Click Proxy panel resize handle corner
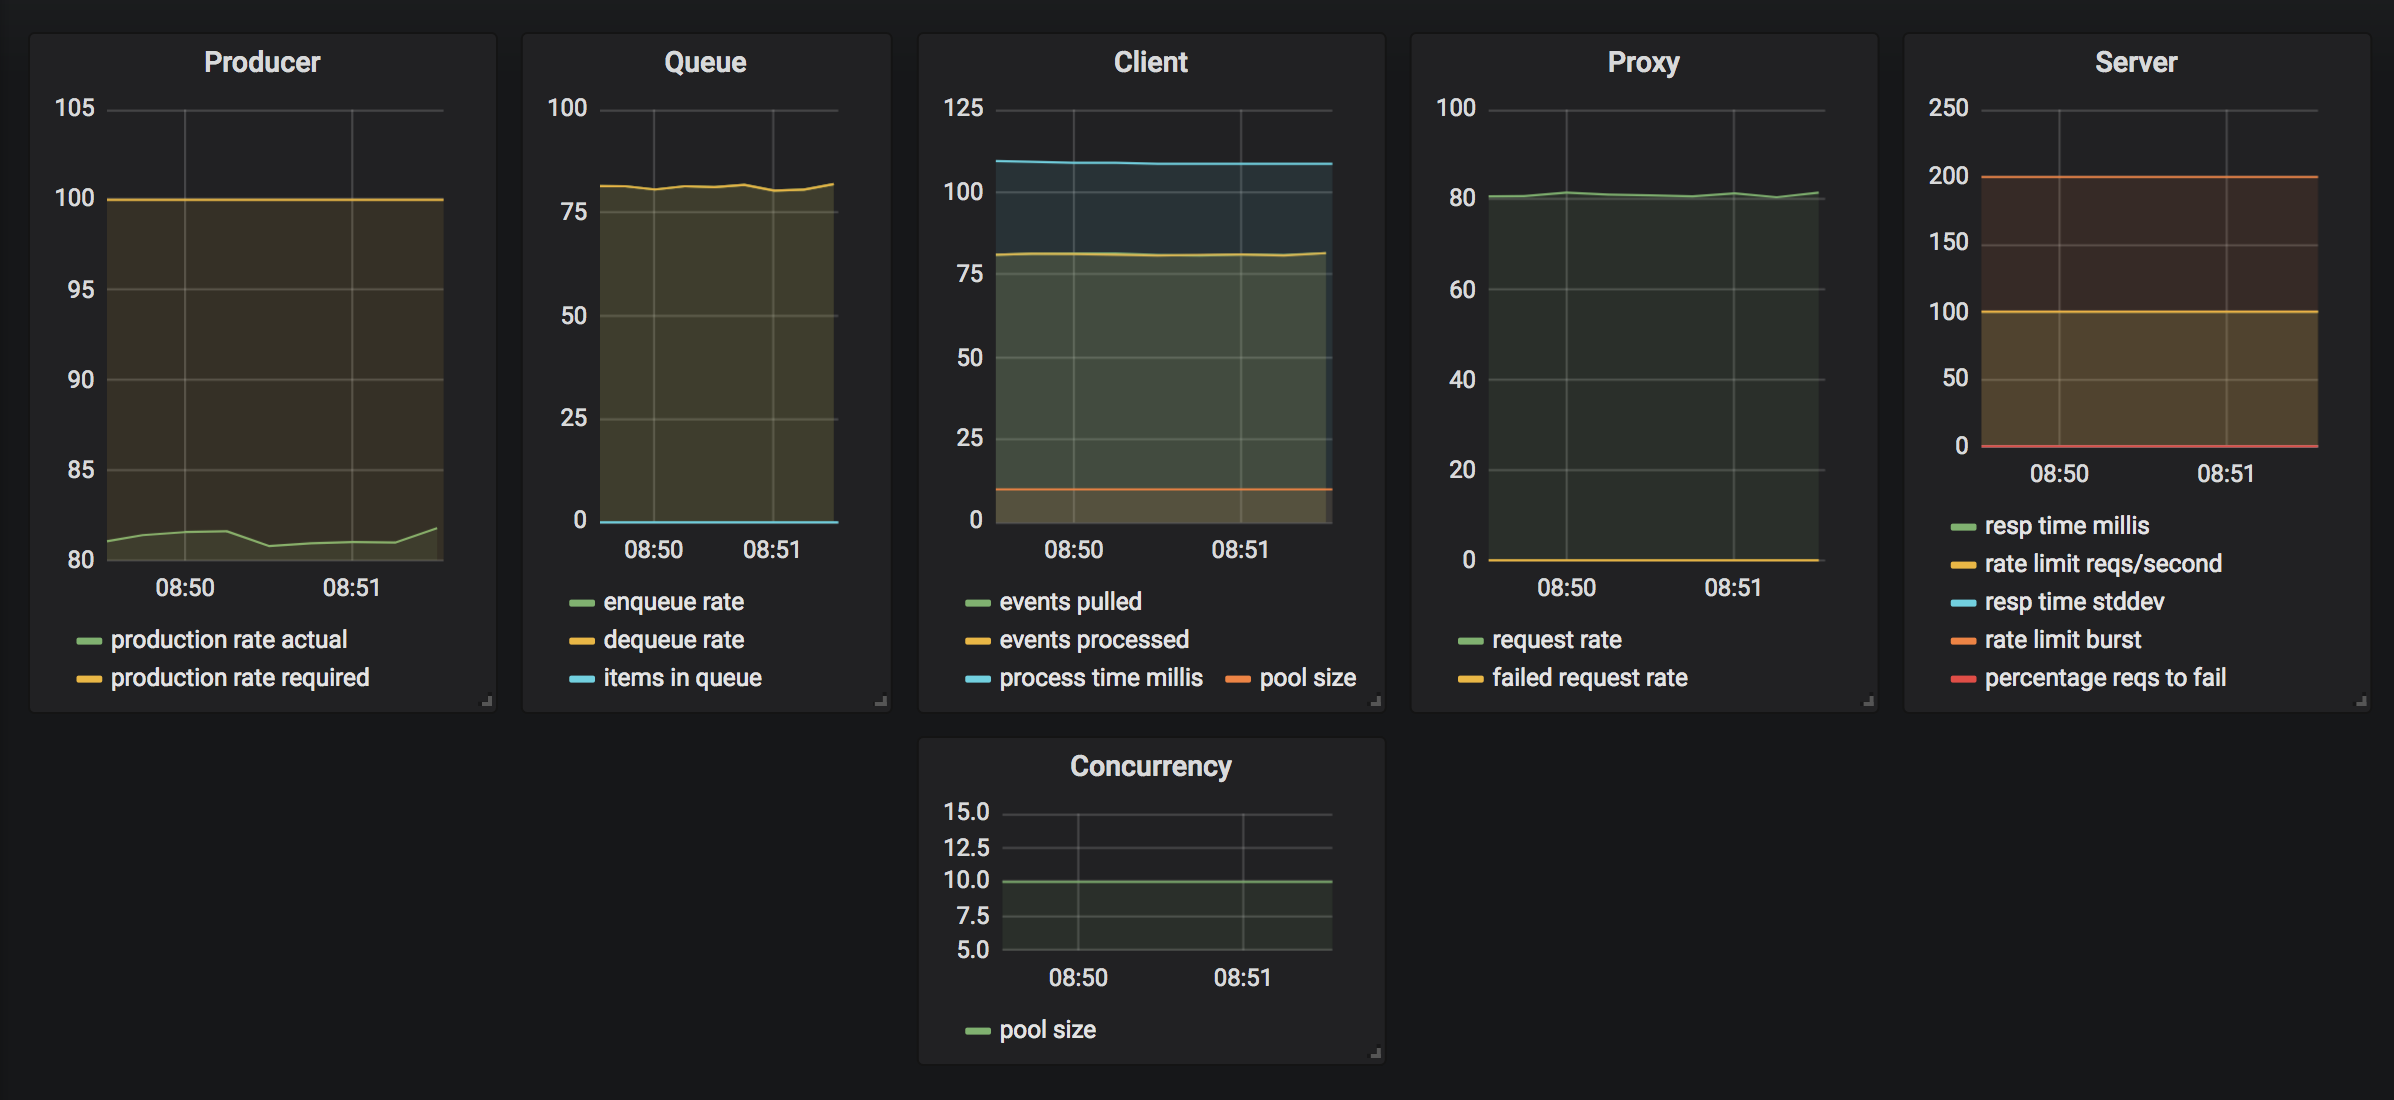Viewport: 2394px width, 1100px height. (1868, 702)
